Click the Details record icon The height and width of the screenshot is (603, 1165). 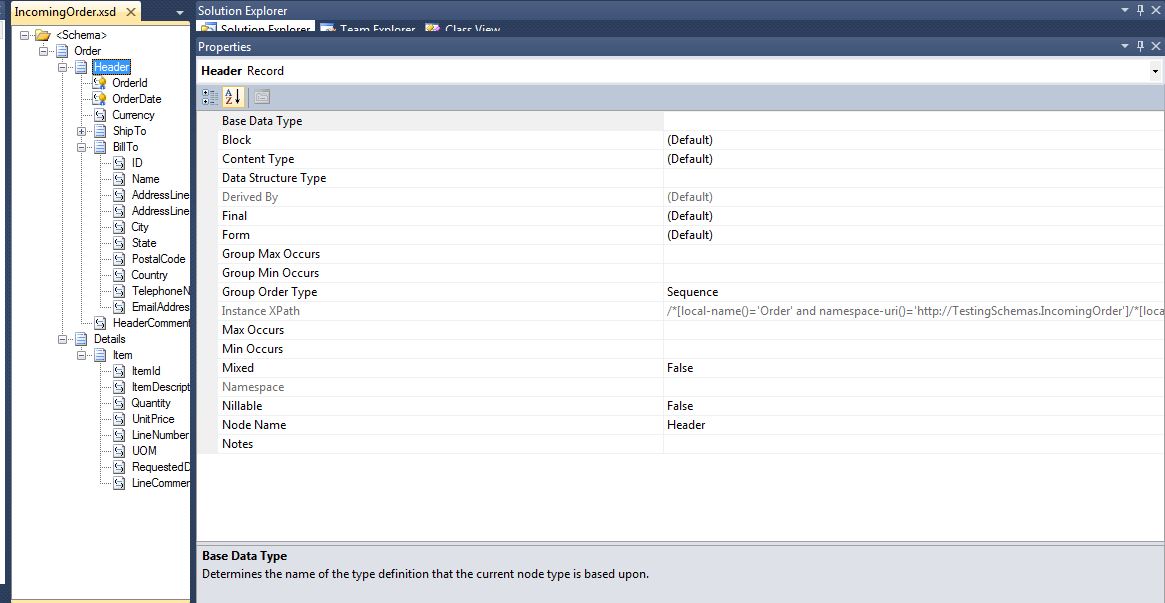click(81, 339)
